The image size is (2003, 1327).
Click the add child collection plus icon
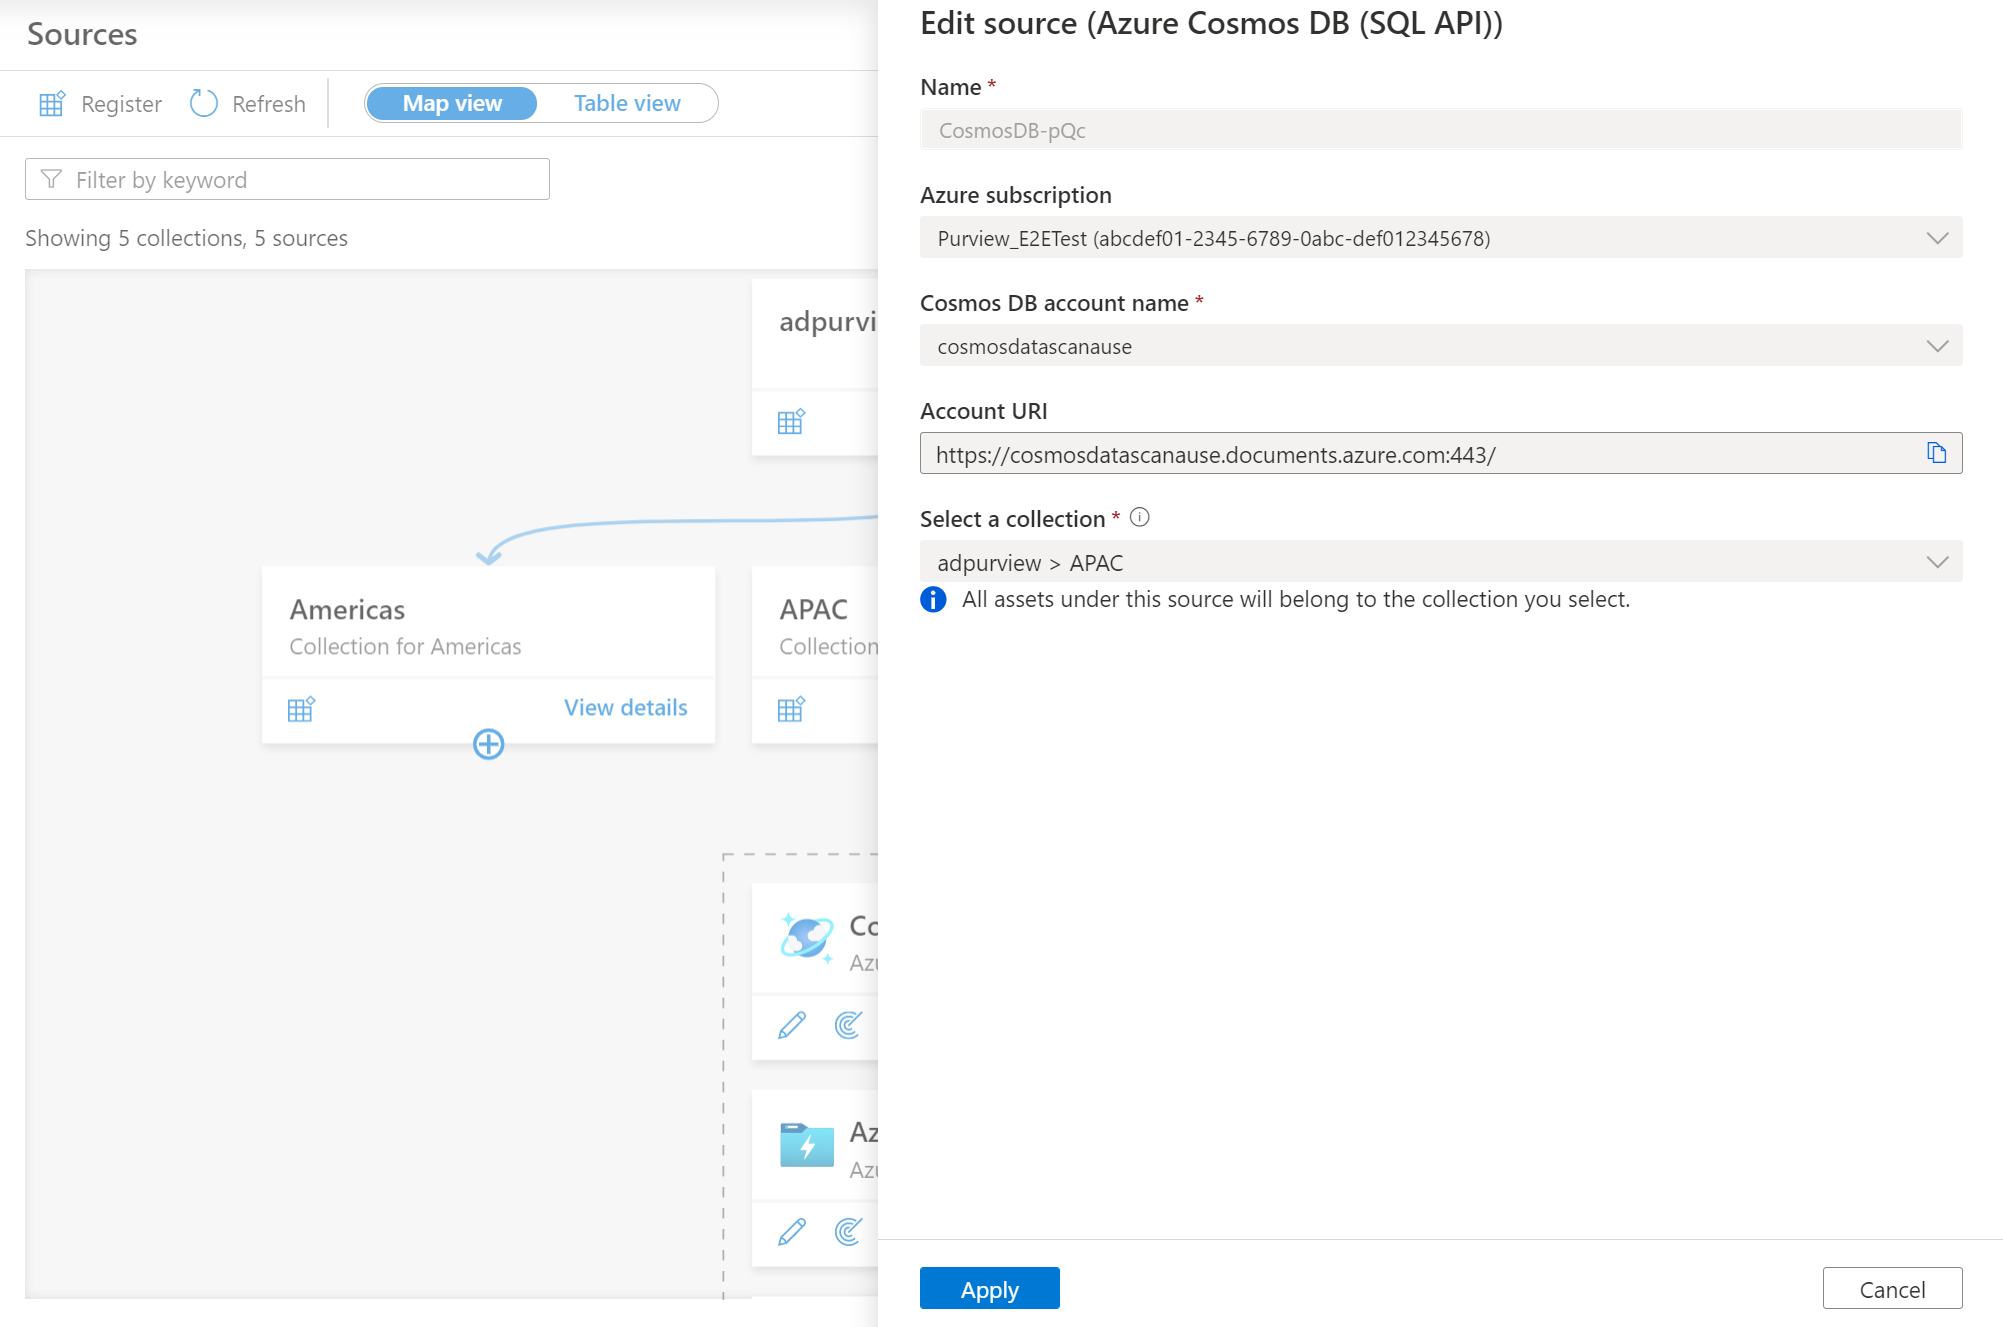pos(489,743)
